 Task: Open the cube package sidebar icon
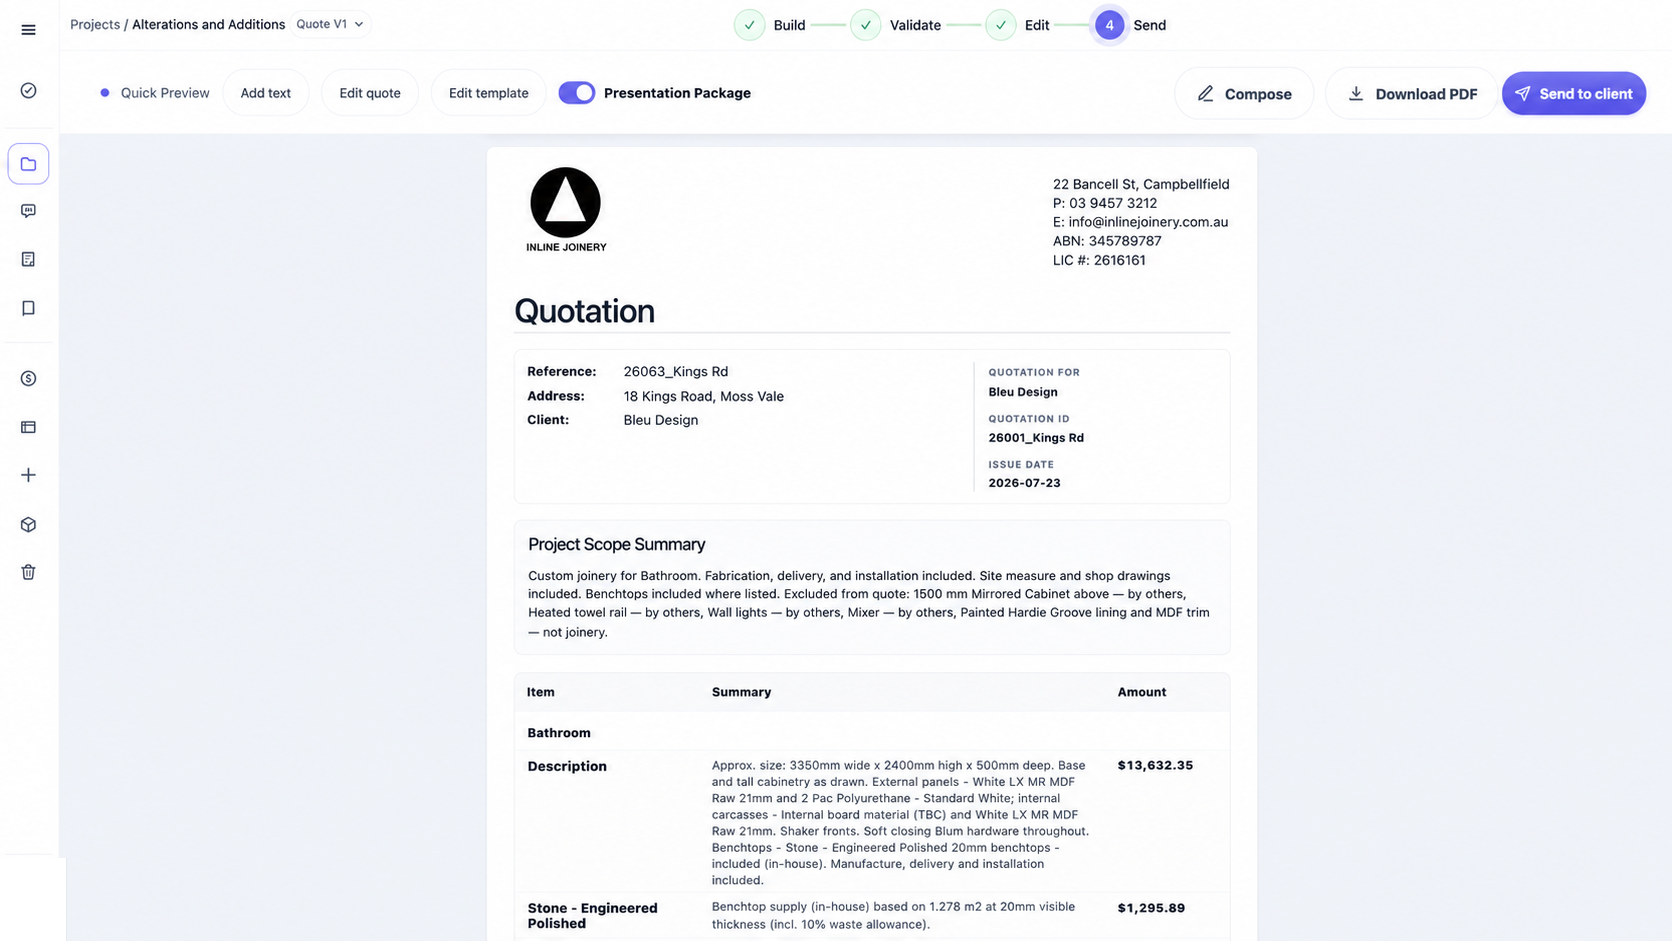pos(28,524)
